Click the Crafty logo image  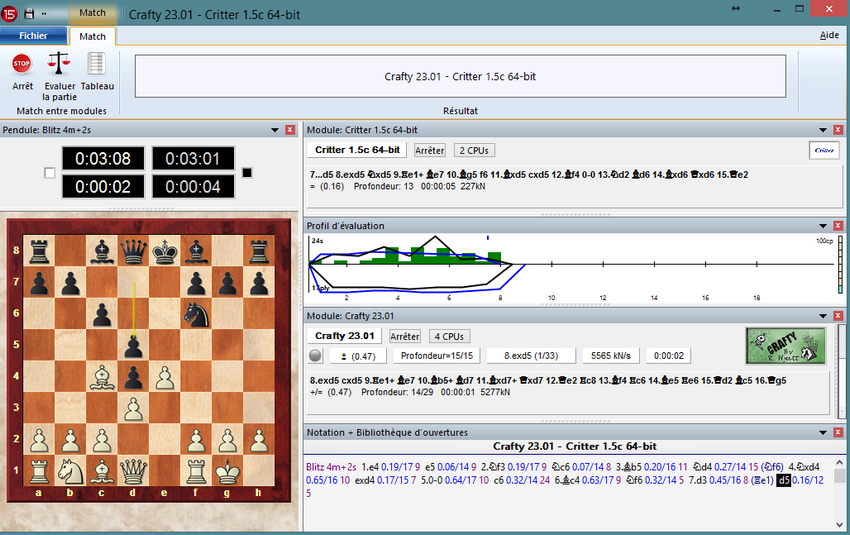pyautogui.click(x=785, y=346)
